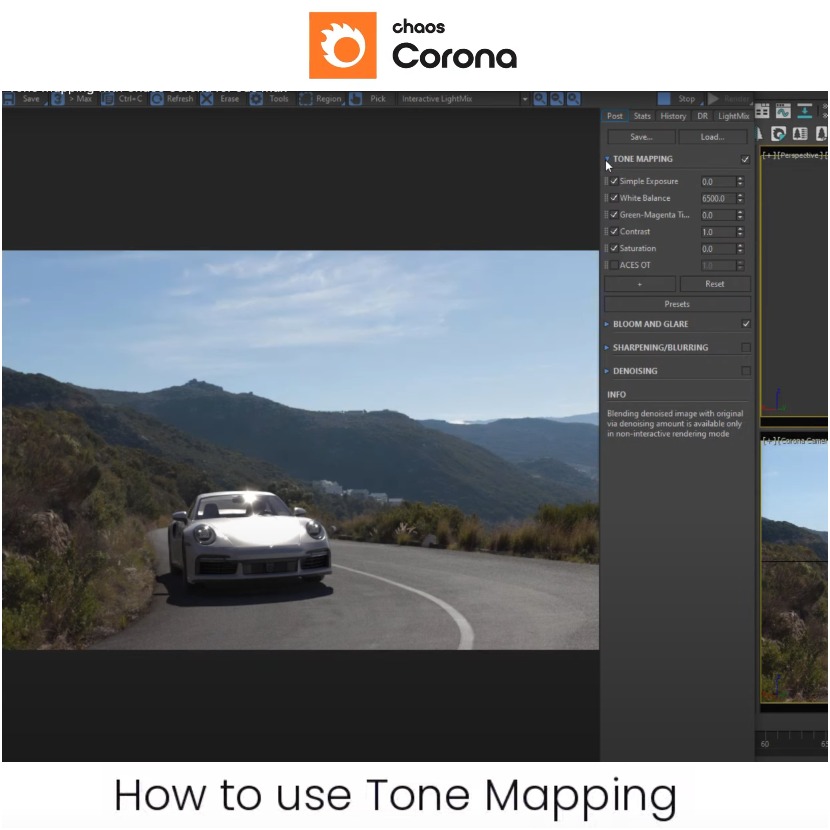Toggle the Bloom and Glare checkbox
The height and width of the screenshot is (830, 830).
click(x=746, y=324)
